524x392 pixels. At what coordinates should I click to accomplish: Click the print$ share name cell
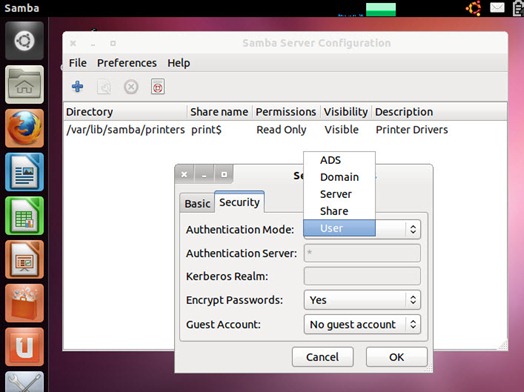click(206, 130)
